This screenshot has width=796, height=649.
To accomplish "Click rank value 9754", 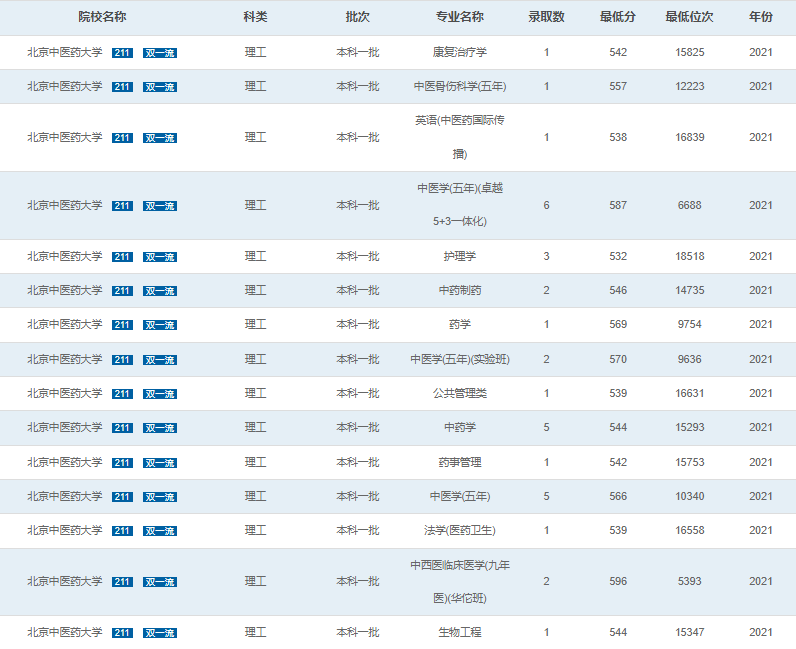I will point(689,324).
